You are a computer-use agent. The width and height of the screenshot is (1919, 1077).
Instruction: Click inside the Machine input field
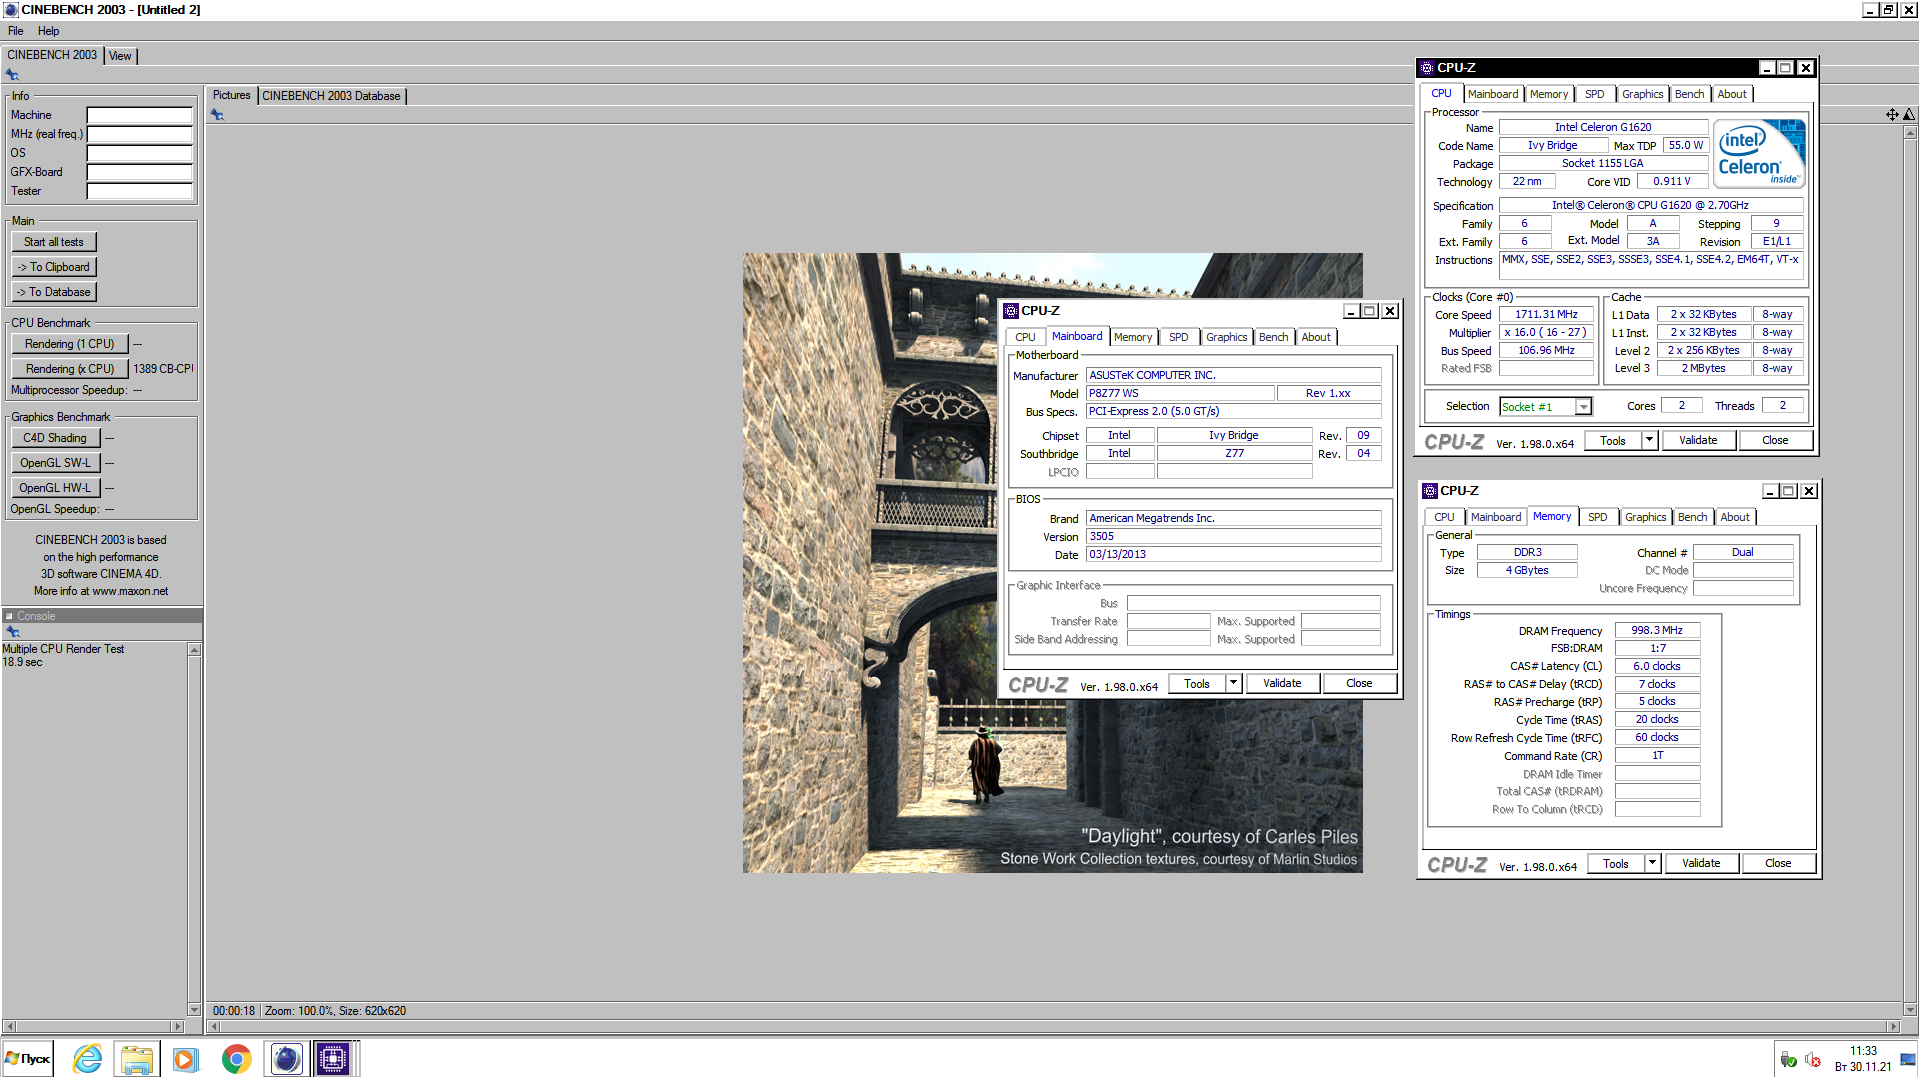[x=139, y=115]
